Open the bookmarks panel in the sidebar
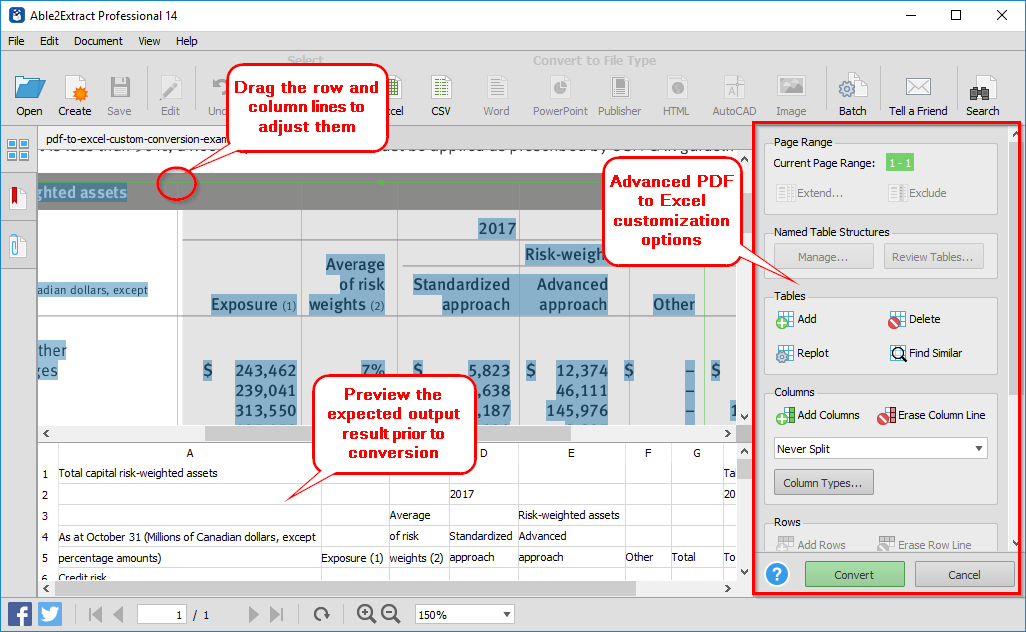The width and height of the screenshot is (1026, 632). point(18,197)
